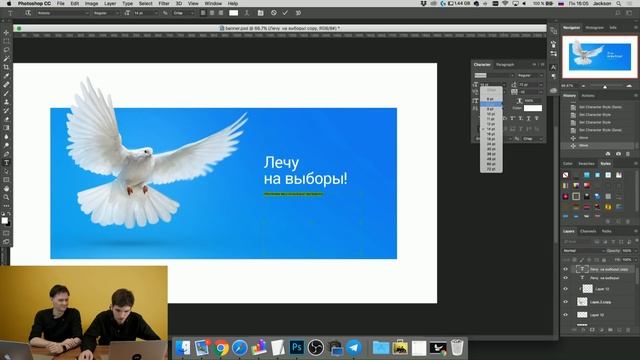Toggle underline style in Character panel
Image resolution: width=640 pixels, height=360 pixels.
point(529,118)
